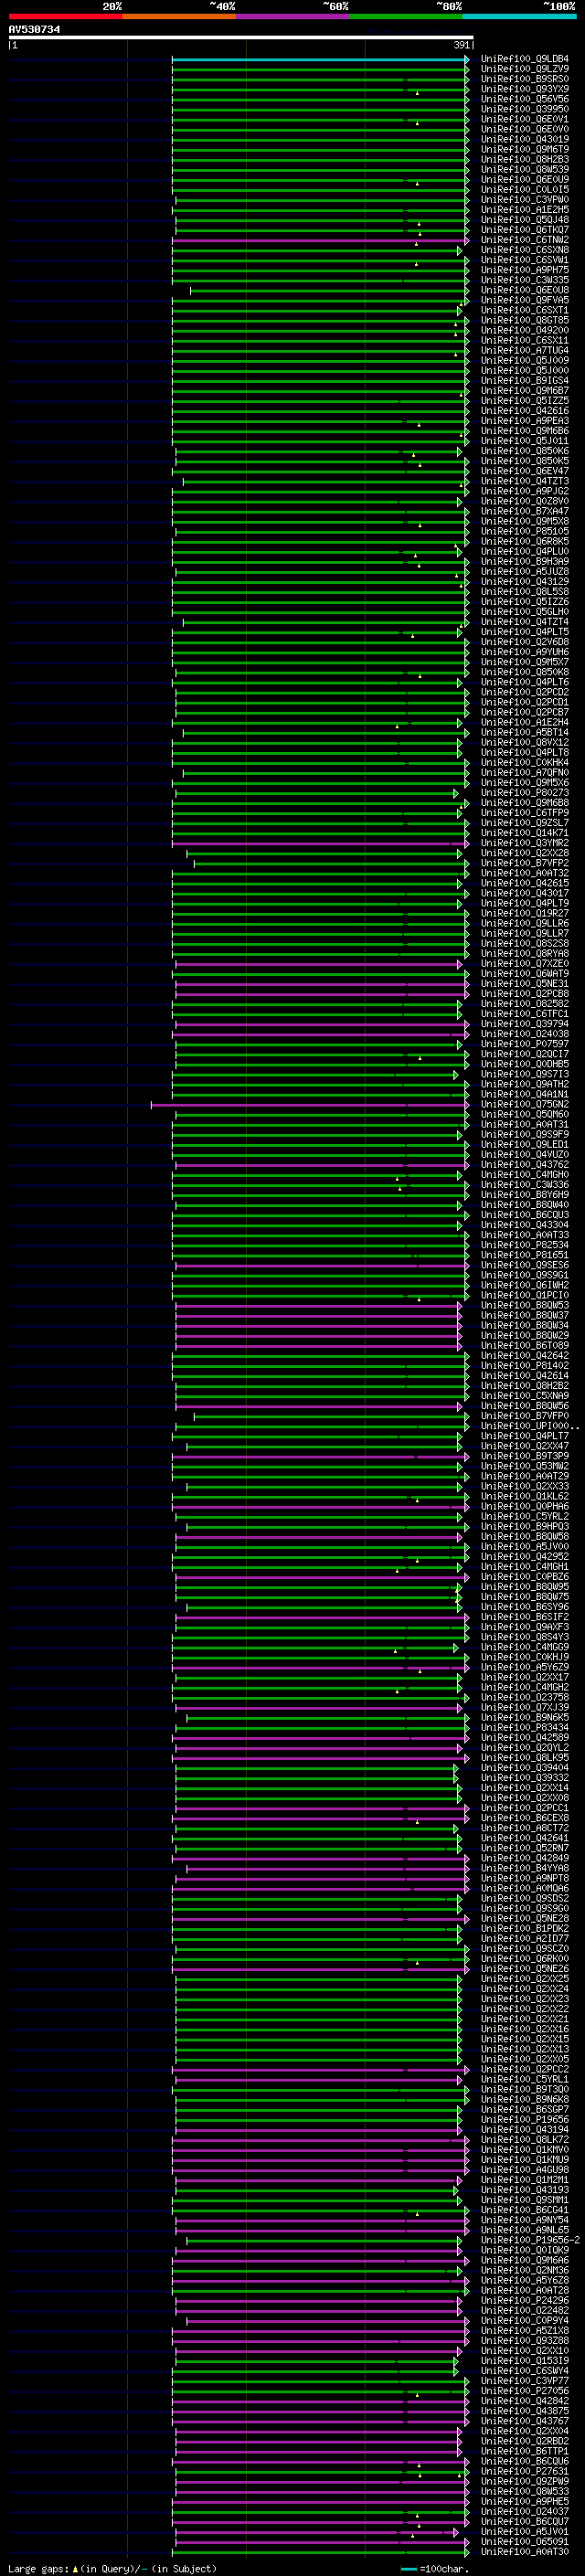Select hit UniRef100_B6T089

point(525,1345)
